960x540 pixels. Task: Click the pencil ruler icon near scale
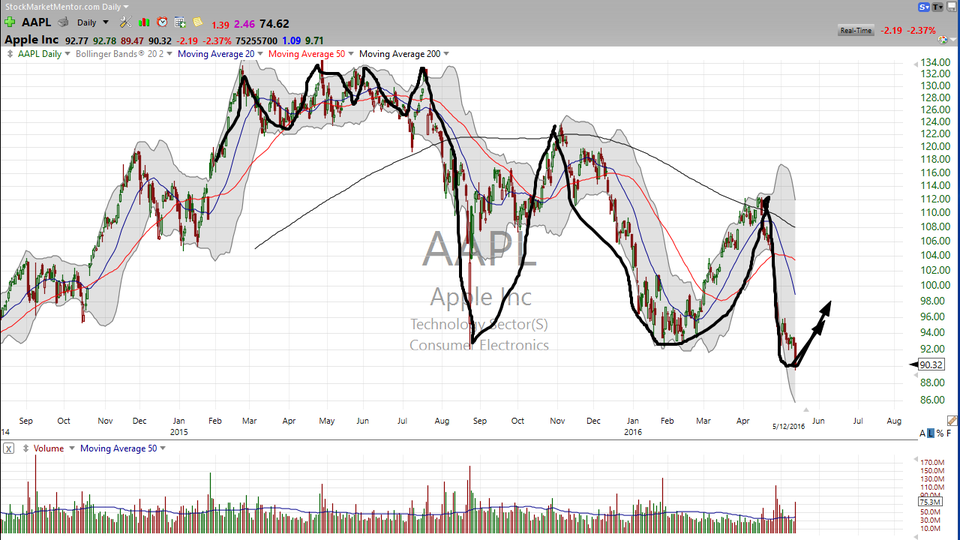(951, 421)
